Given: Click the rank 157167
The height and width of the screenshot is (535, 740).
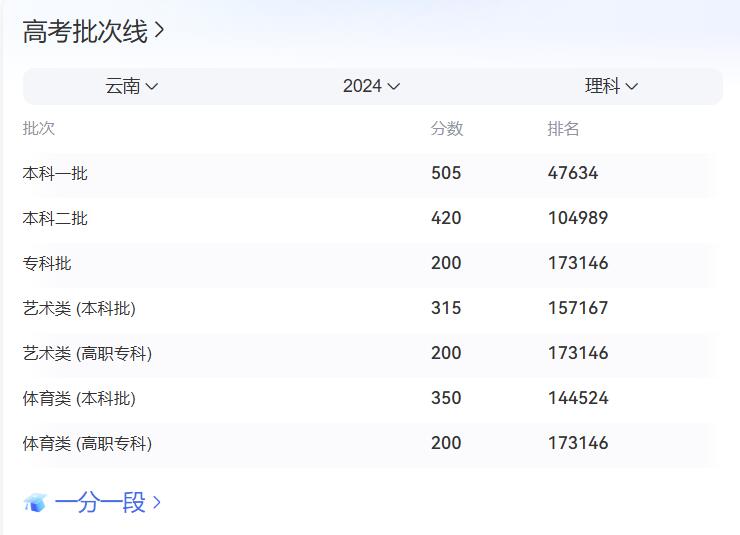Looking at the screenshot, I should [x=578, y=308].
